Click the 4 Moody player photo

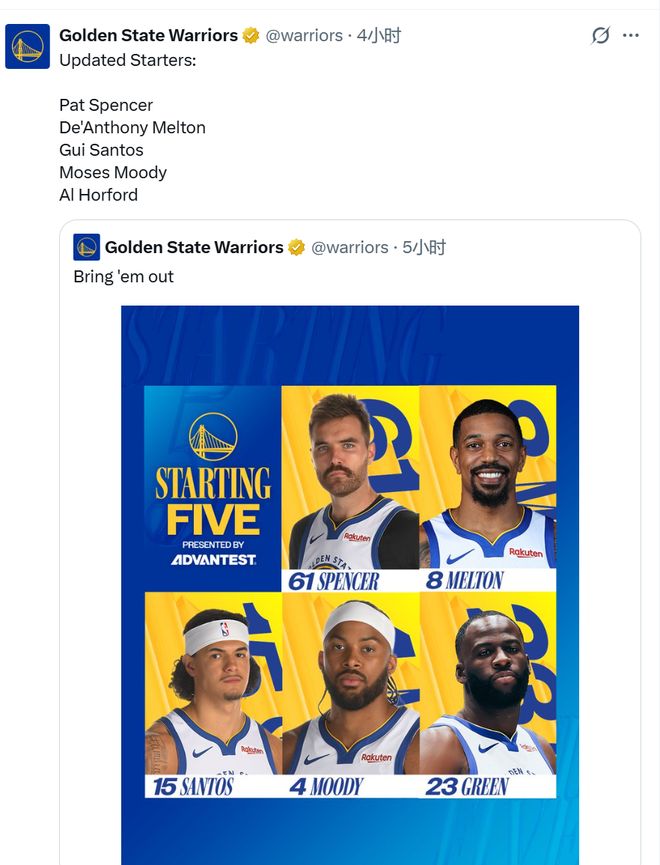[350, 690]
